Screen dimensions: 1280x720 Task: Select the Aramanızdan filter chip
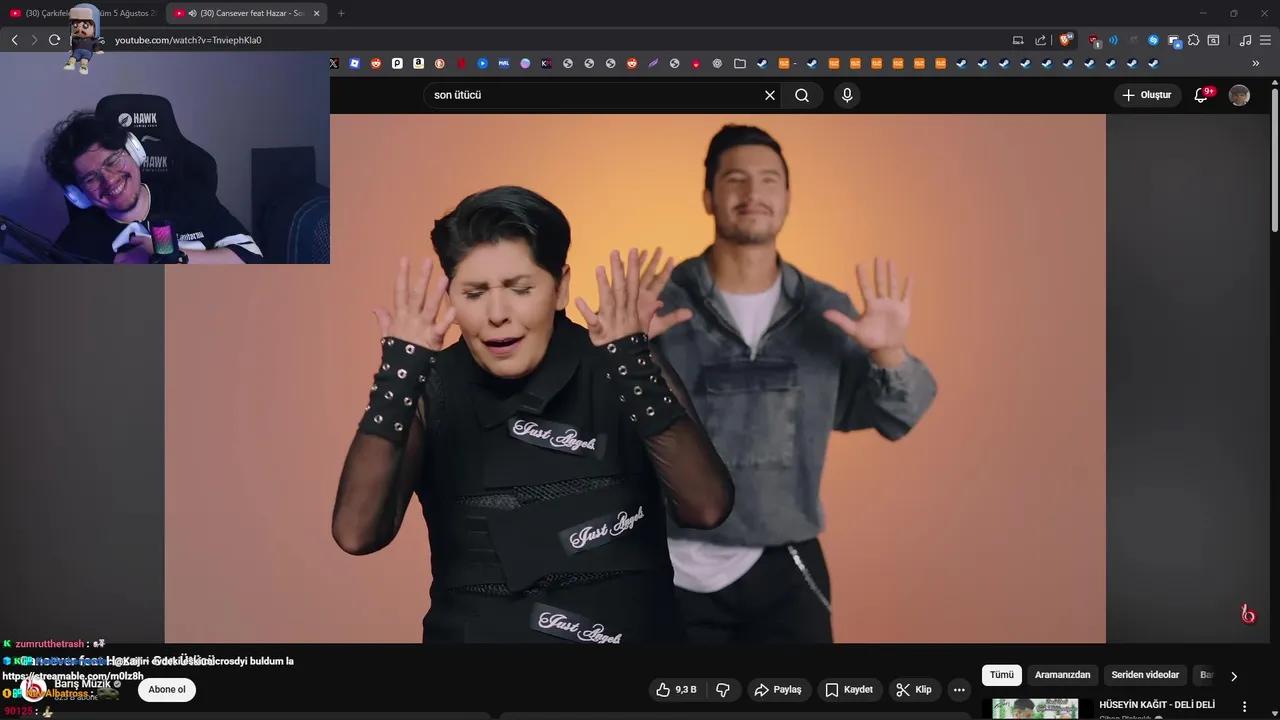coord(1062,675)
